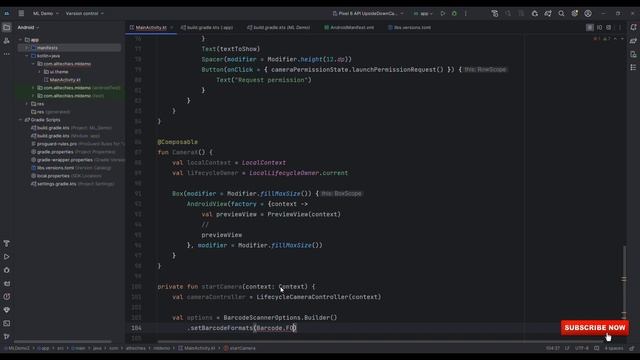
Task: Open the Version control dropdown
Action: (x=84, y=13)
